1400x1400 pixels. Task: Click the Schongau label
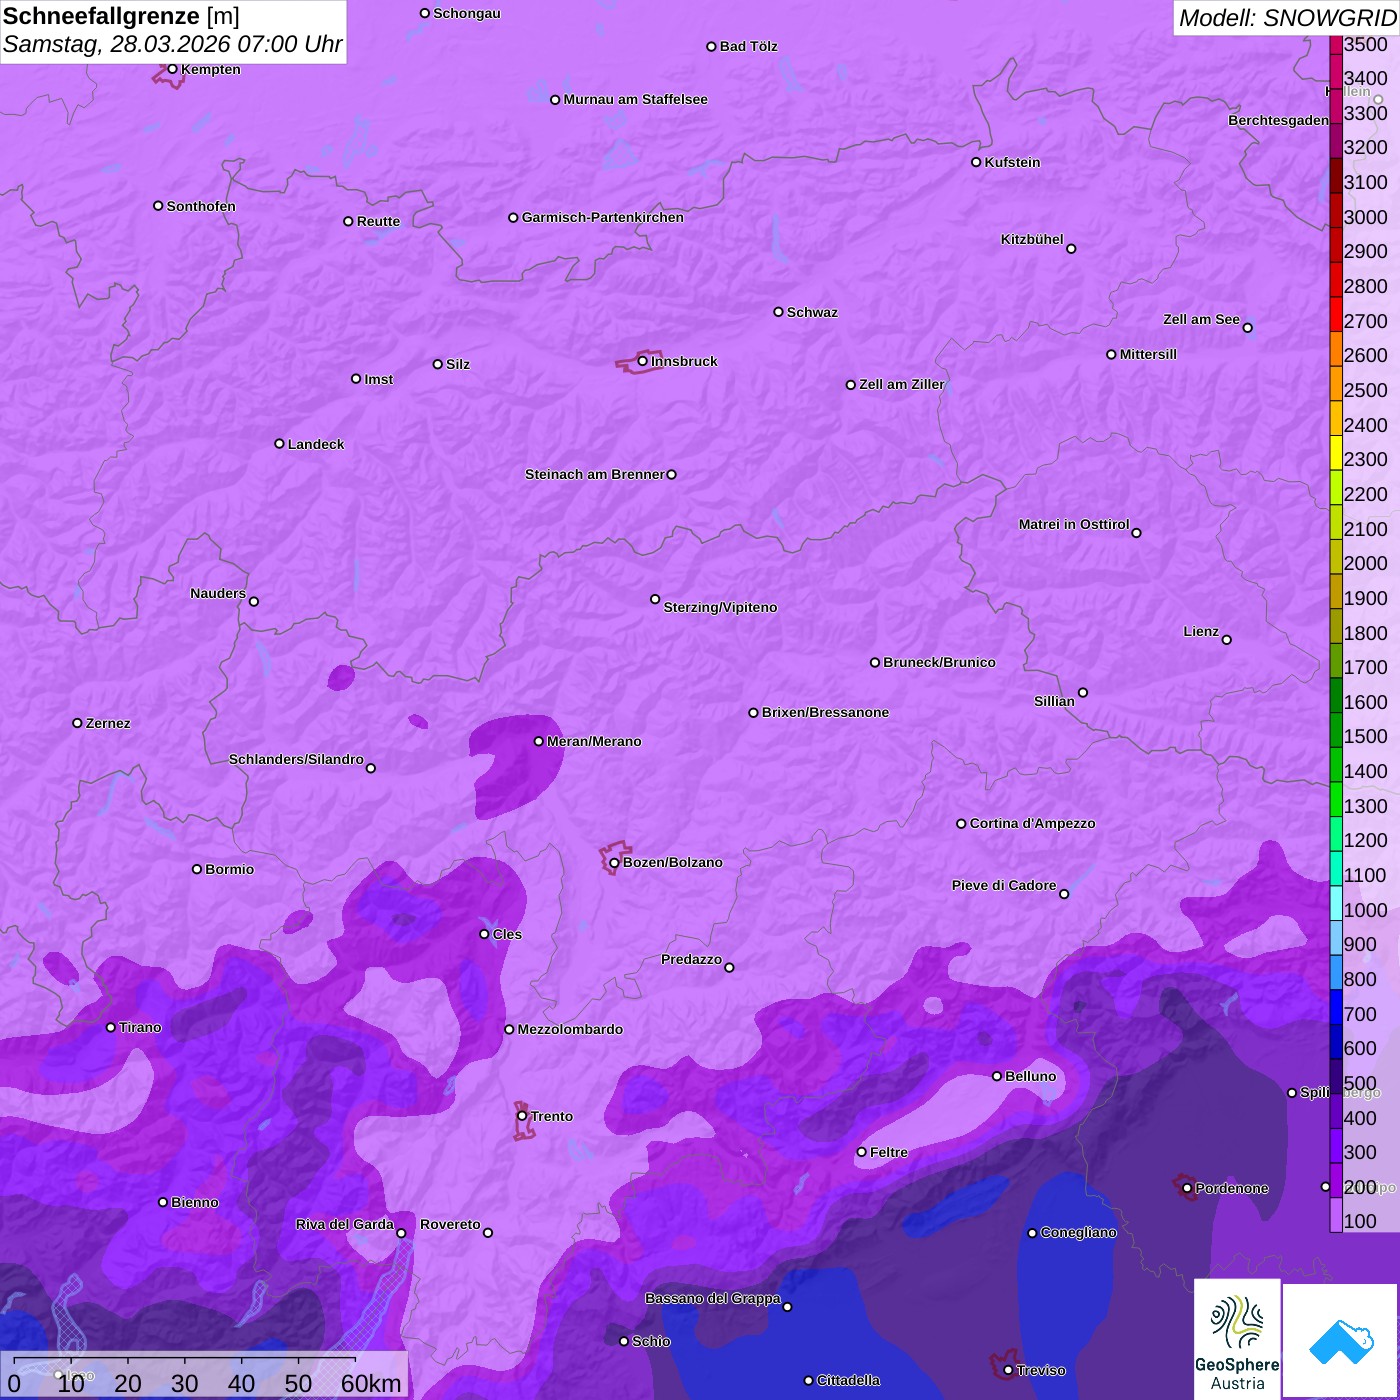[x=466, y=13]
